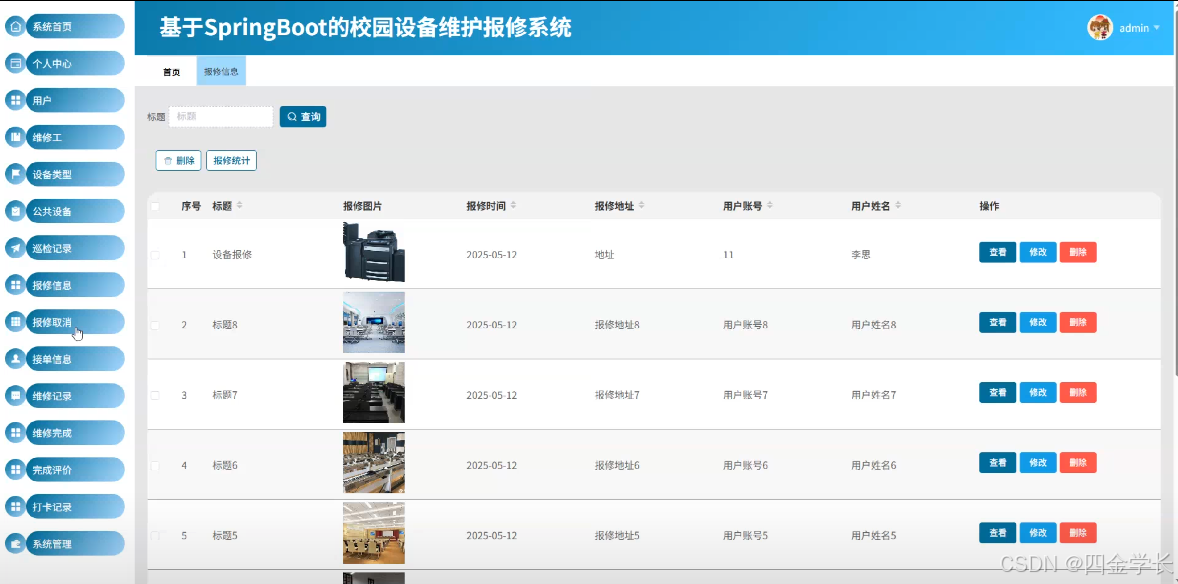The image size is (1178, 584).
Task: Click the 报修统计 button
Action: (231, 160)
